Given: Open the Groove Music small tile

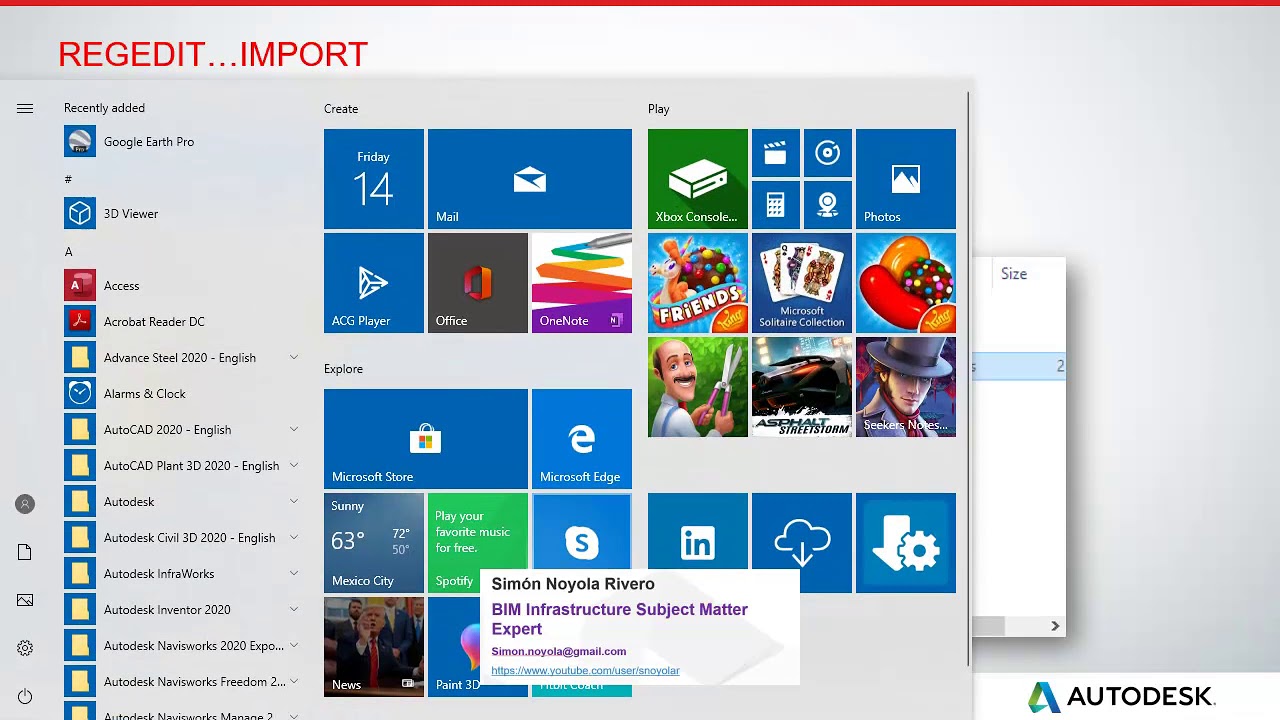Looking at the screenshot, I should point(828,153).
